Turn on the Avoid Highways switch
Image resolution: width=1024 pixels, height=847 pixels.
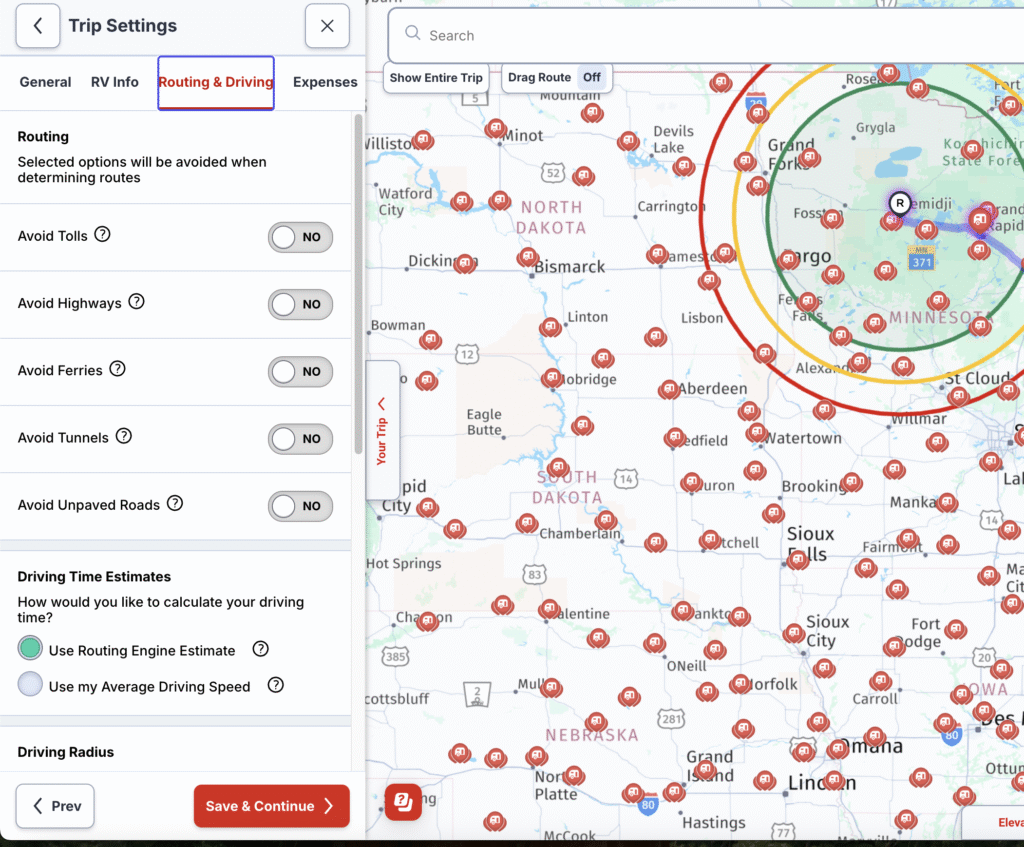[x=300, y=304]
